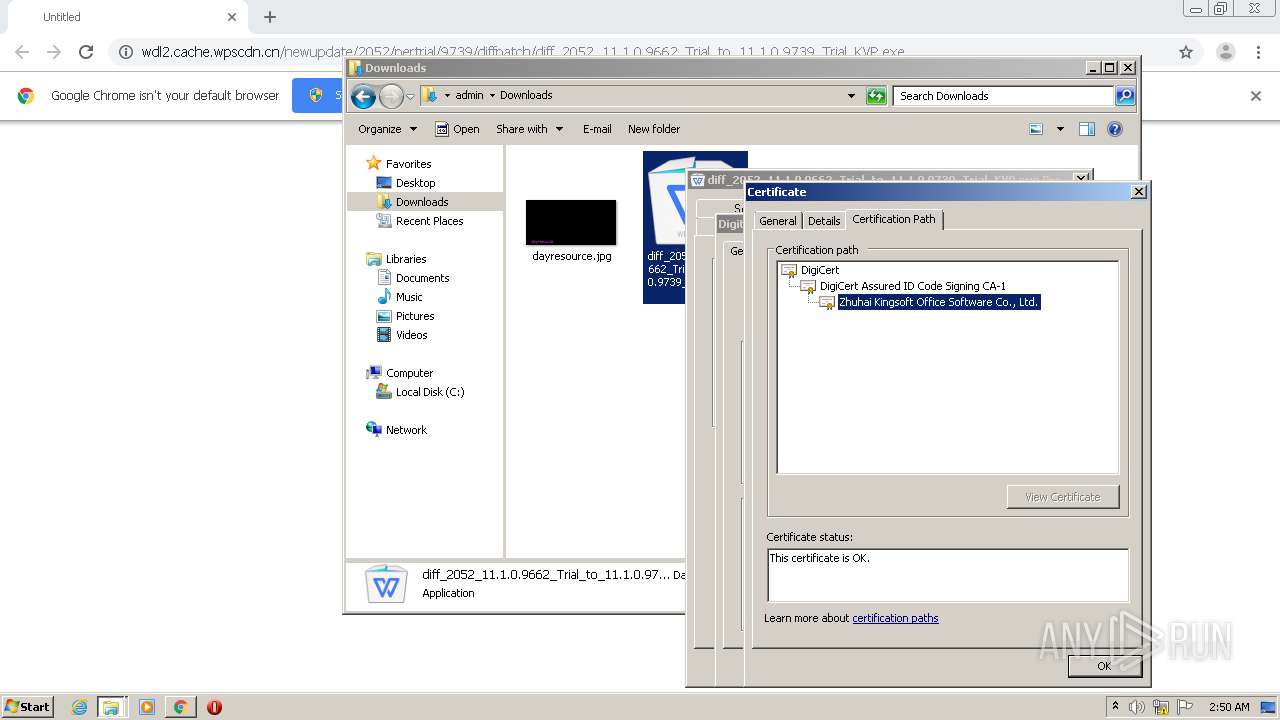Click E-mail in the explorer toolbar
The image size is (1280, 720).
tap(597, 129)
